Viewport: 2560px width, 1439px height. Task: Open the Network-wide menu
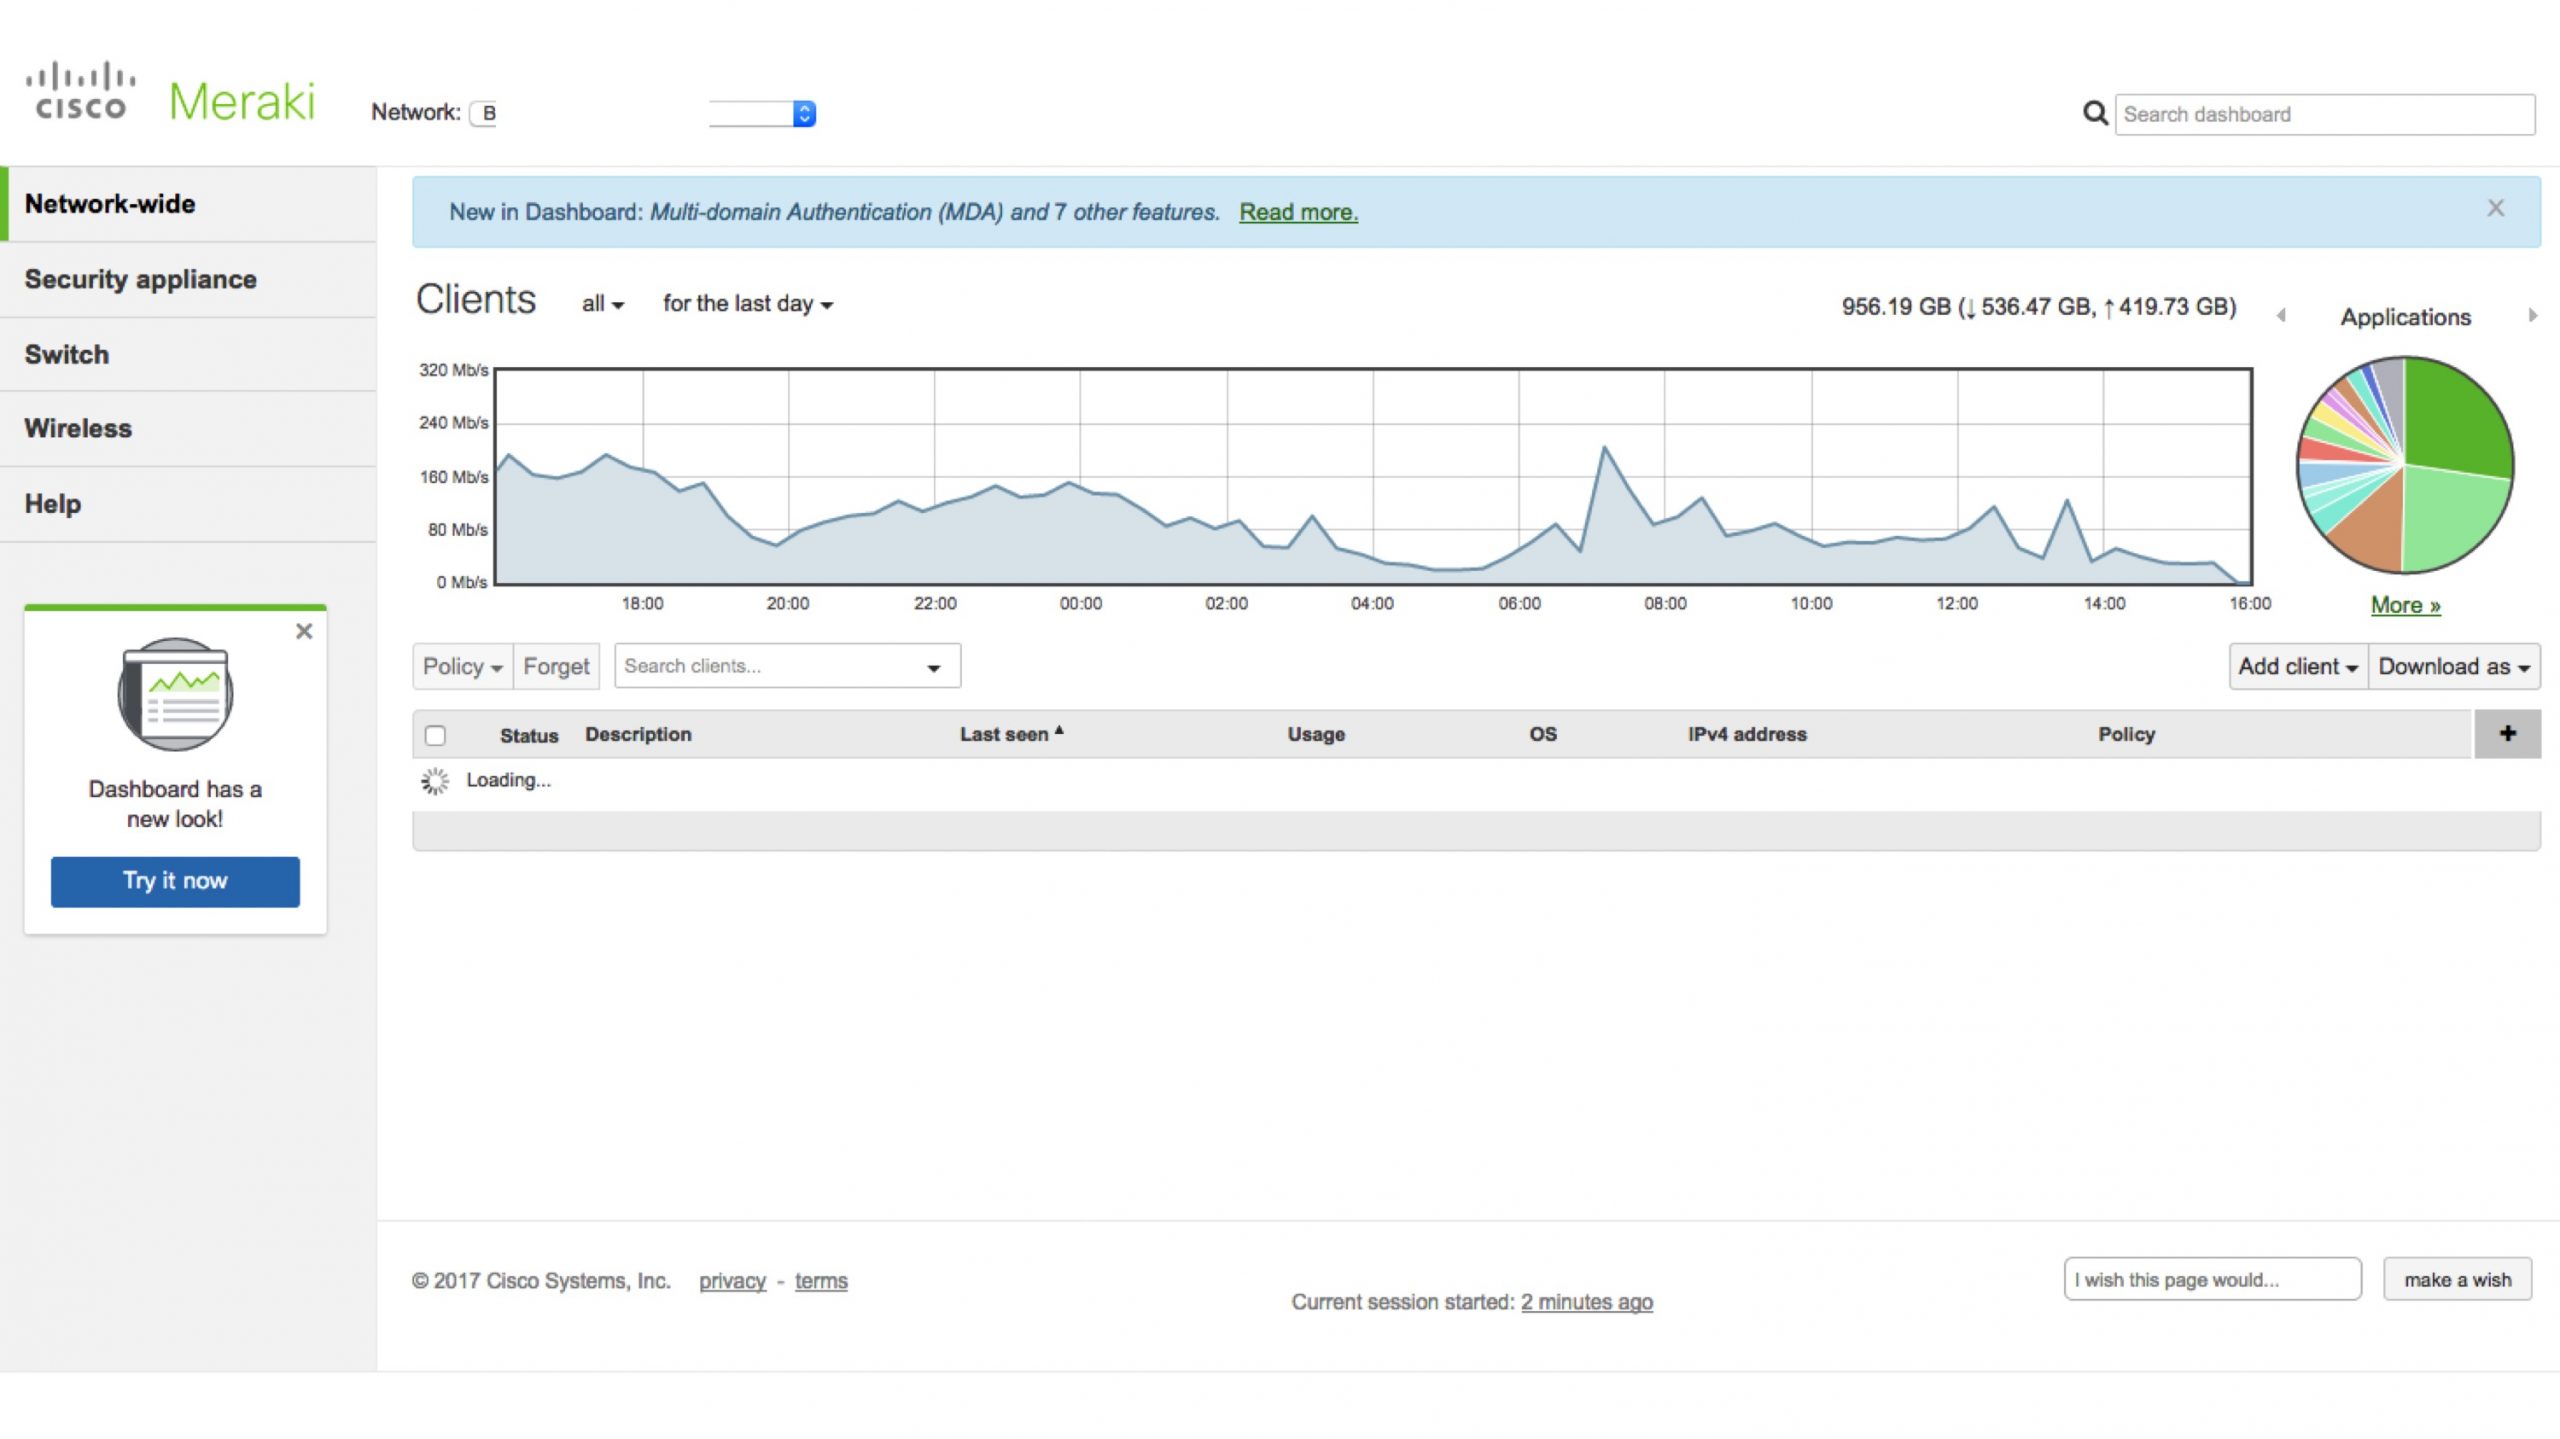188,204
